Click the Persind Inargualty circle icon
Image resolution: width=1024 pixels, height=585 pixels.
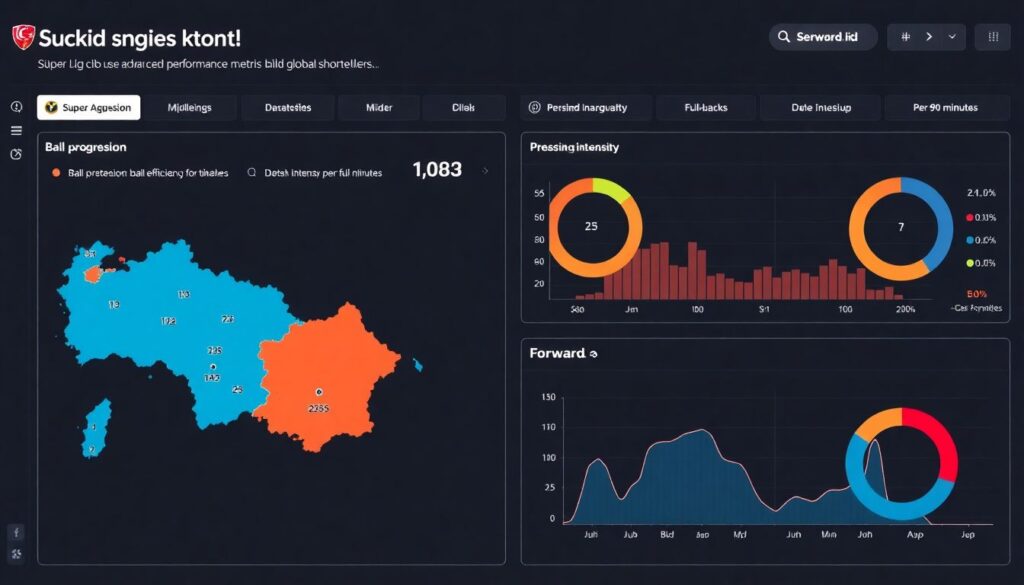[534, 107]
